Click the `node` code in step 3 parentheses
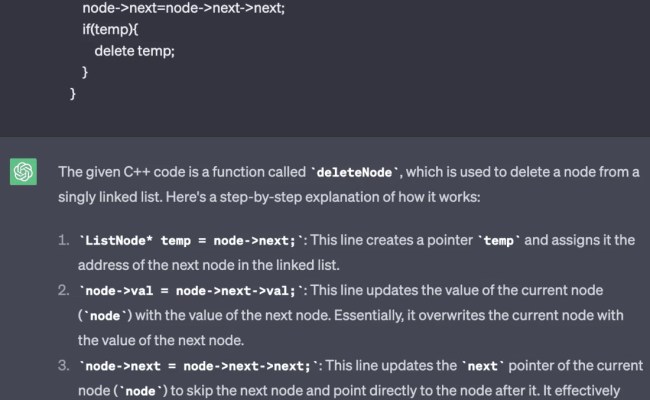Viewport: 650px width, 400px height. [140, 391]
